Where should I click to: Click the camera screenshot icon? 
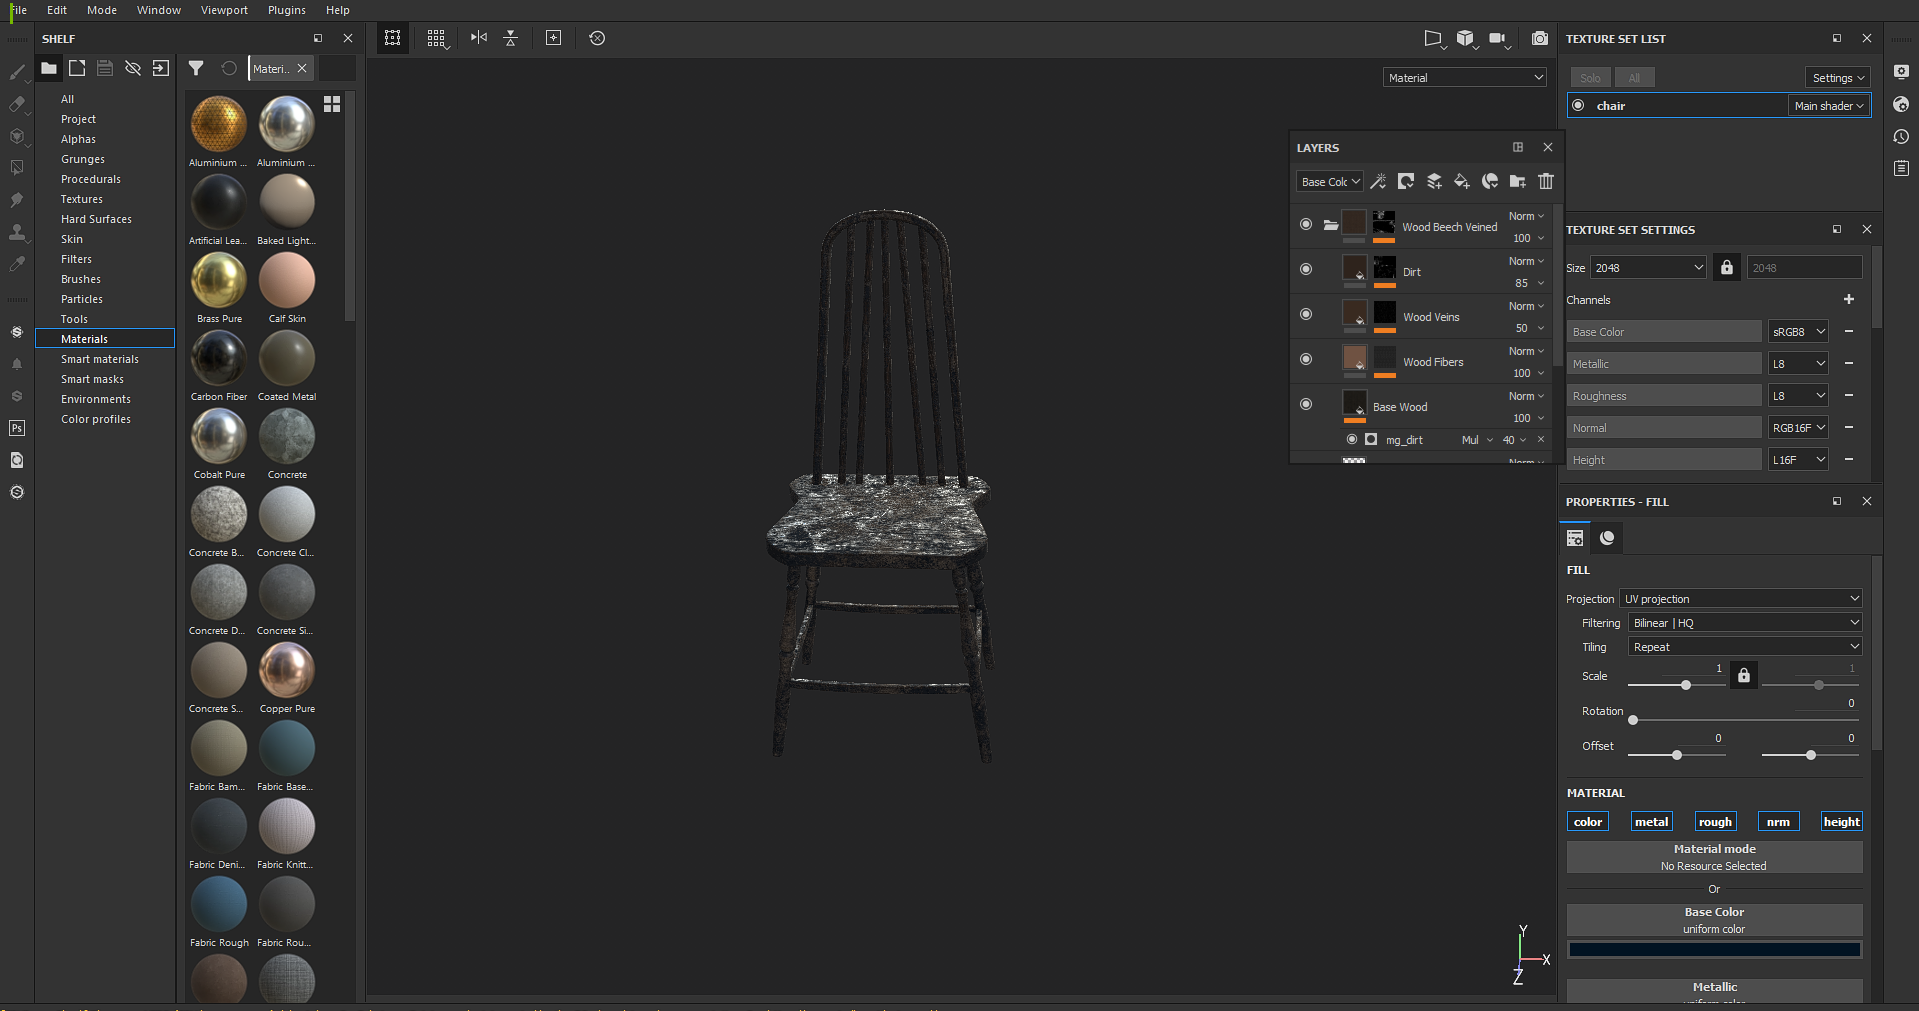[1540, 38]
